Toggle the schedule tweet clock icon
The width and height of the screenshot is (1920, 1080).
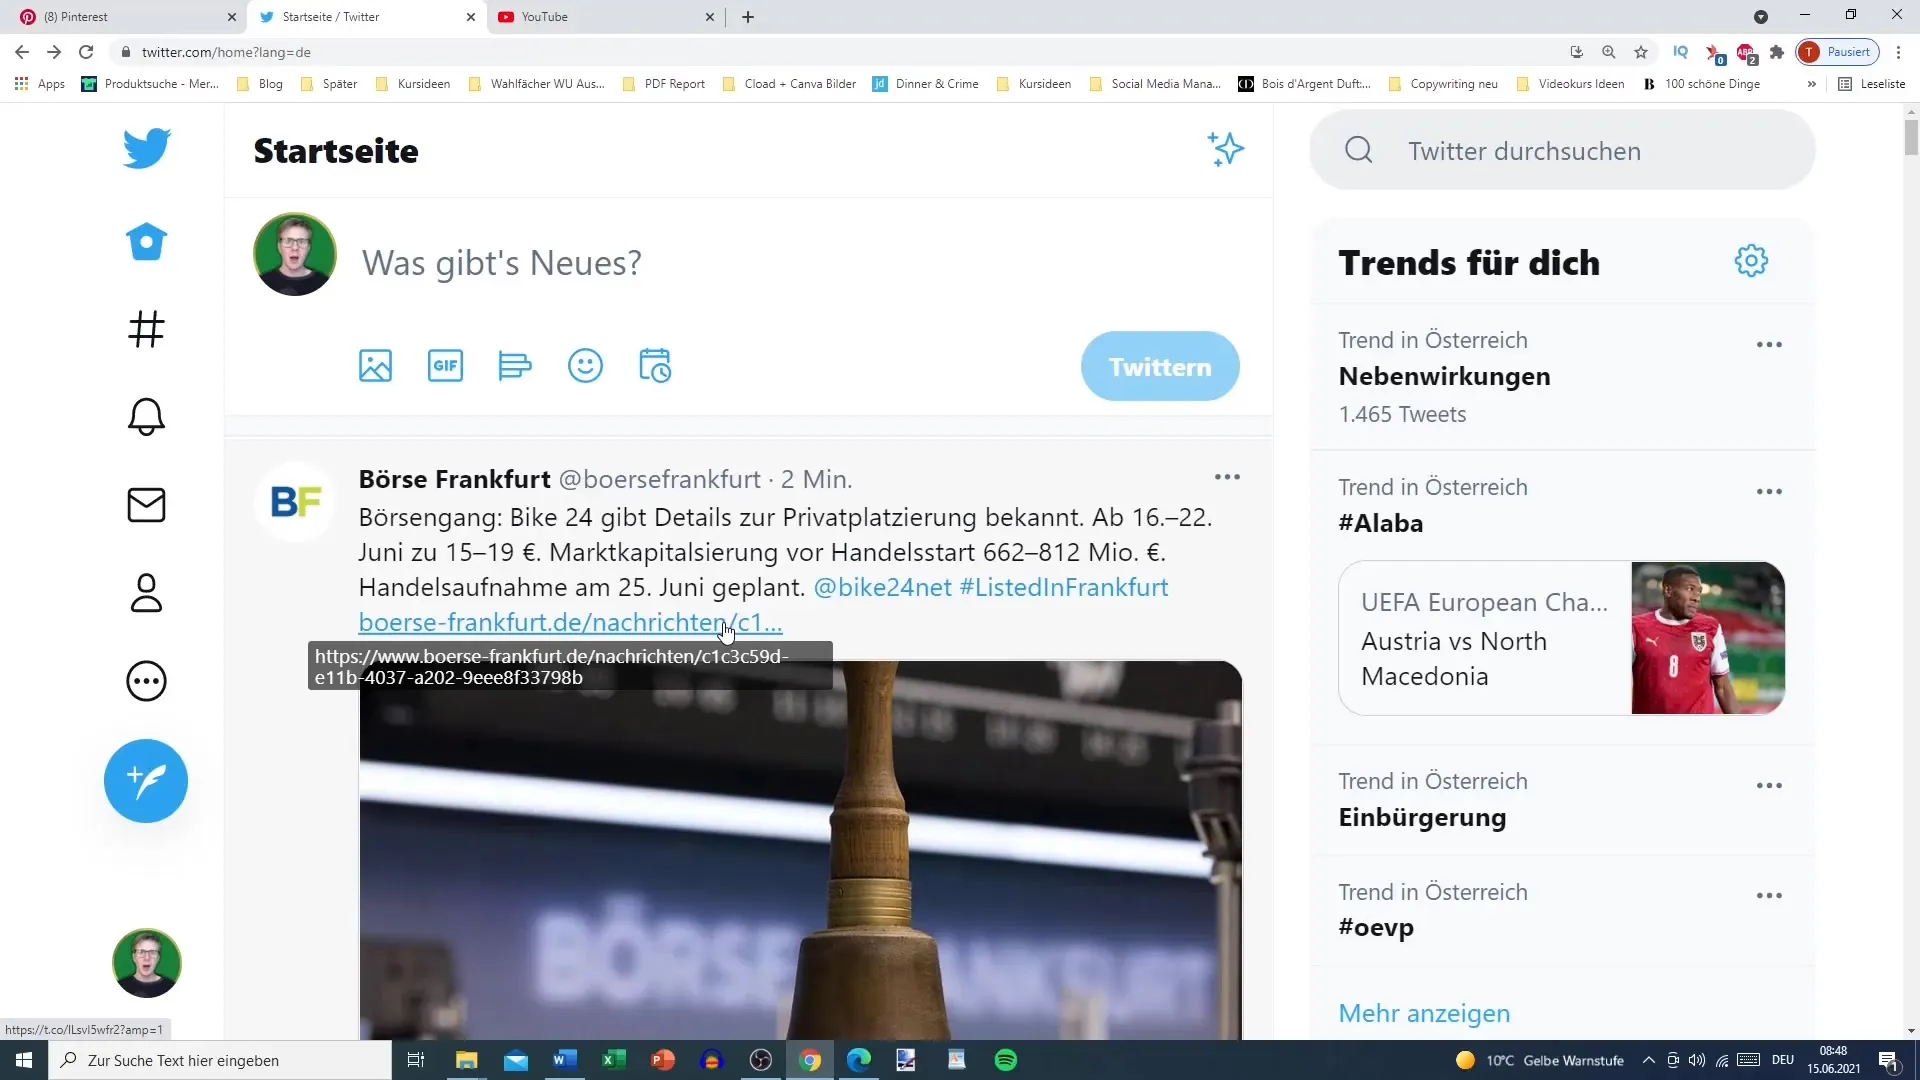[655, 365]
